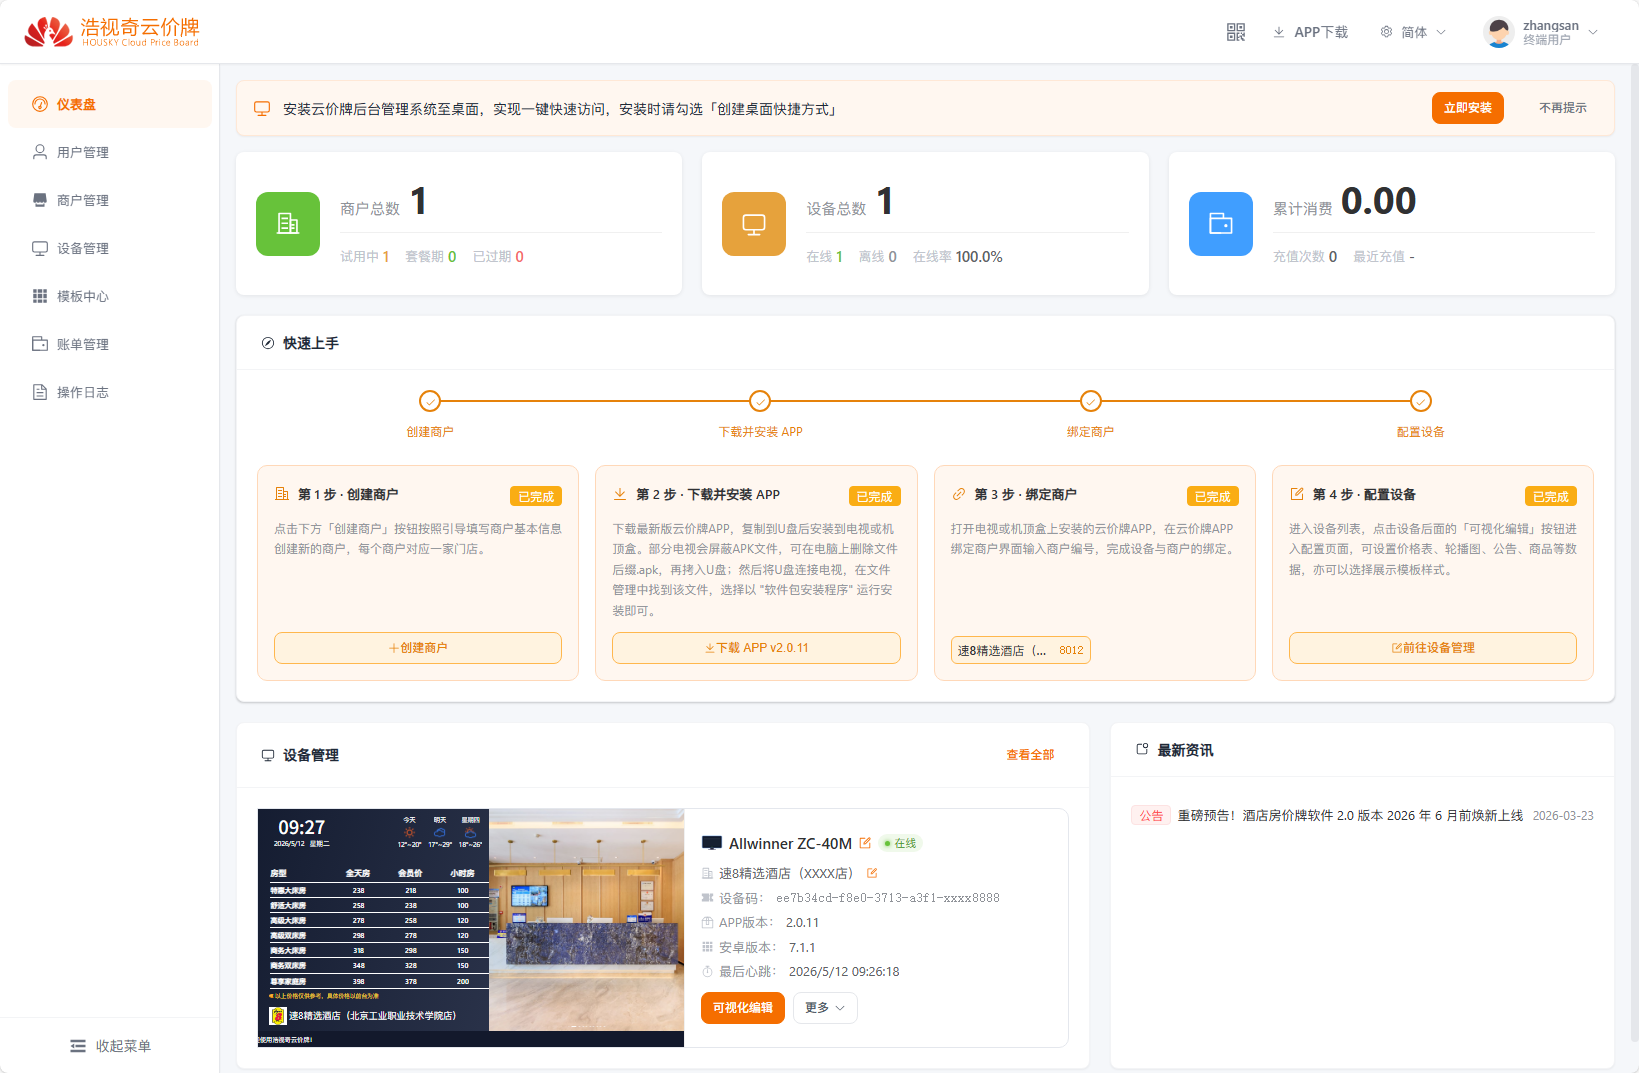Screen dimensions: 1639x1073
Task: Click the step 2 download icon
Action: pyautogui.click(x=620, y=494)
